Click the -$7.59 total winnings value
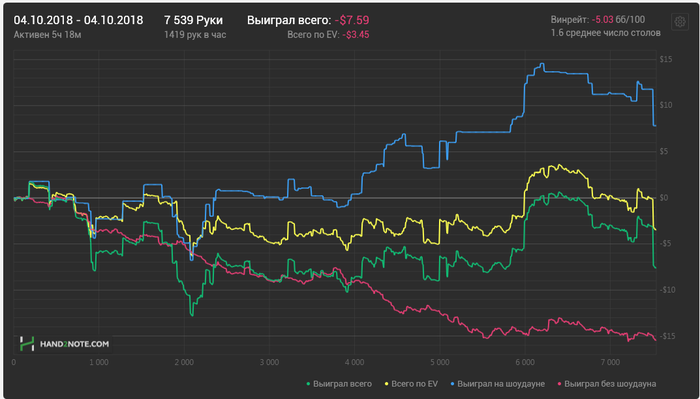 tap(352, 20)
